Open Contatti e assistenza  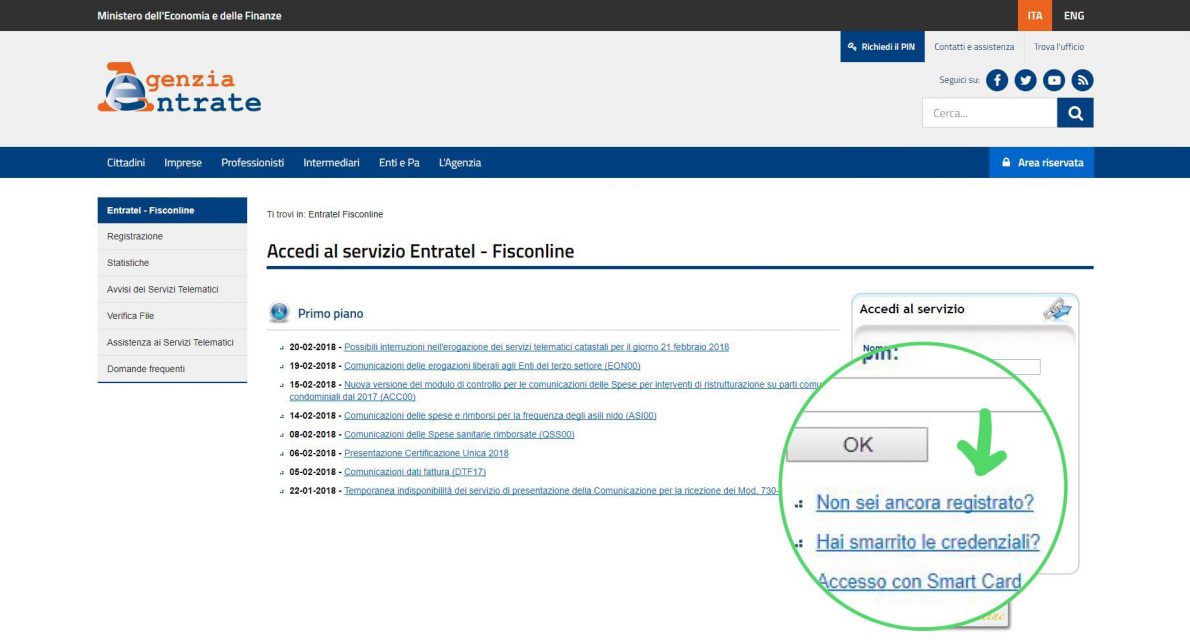click(x=974, y=46)
